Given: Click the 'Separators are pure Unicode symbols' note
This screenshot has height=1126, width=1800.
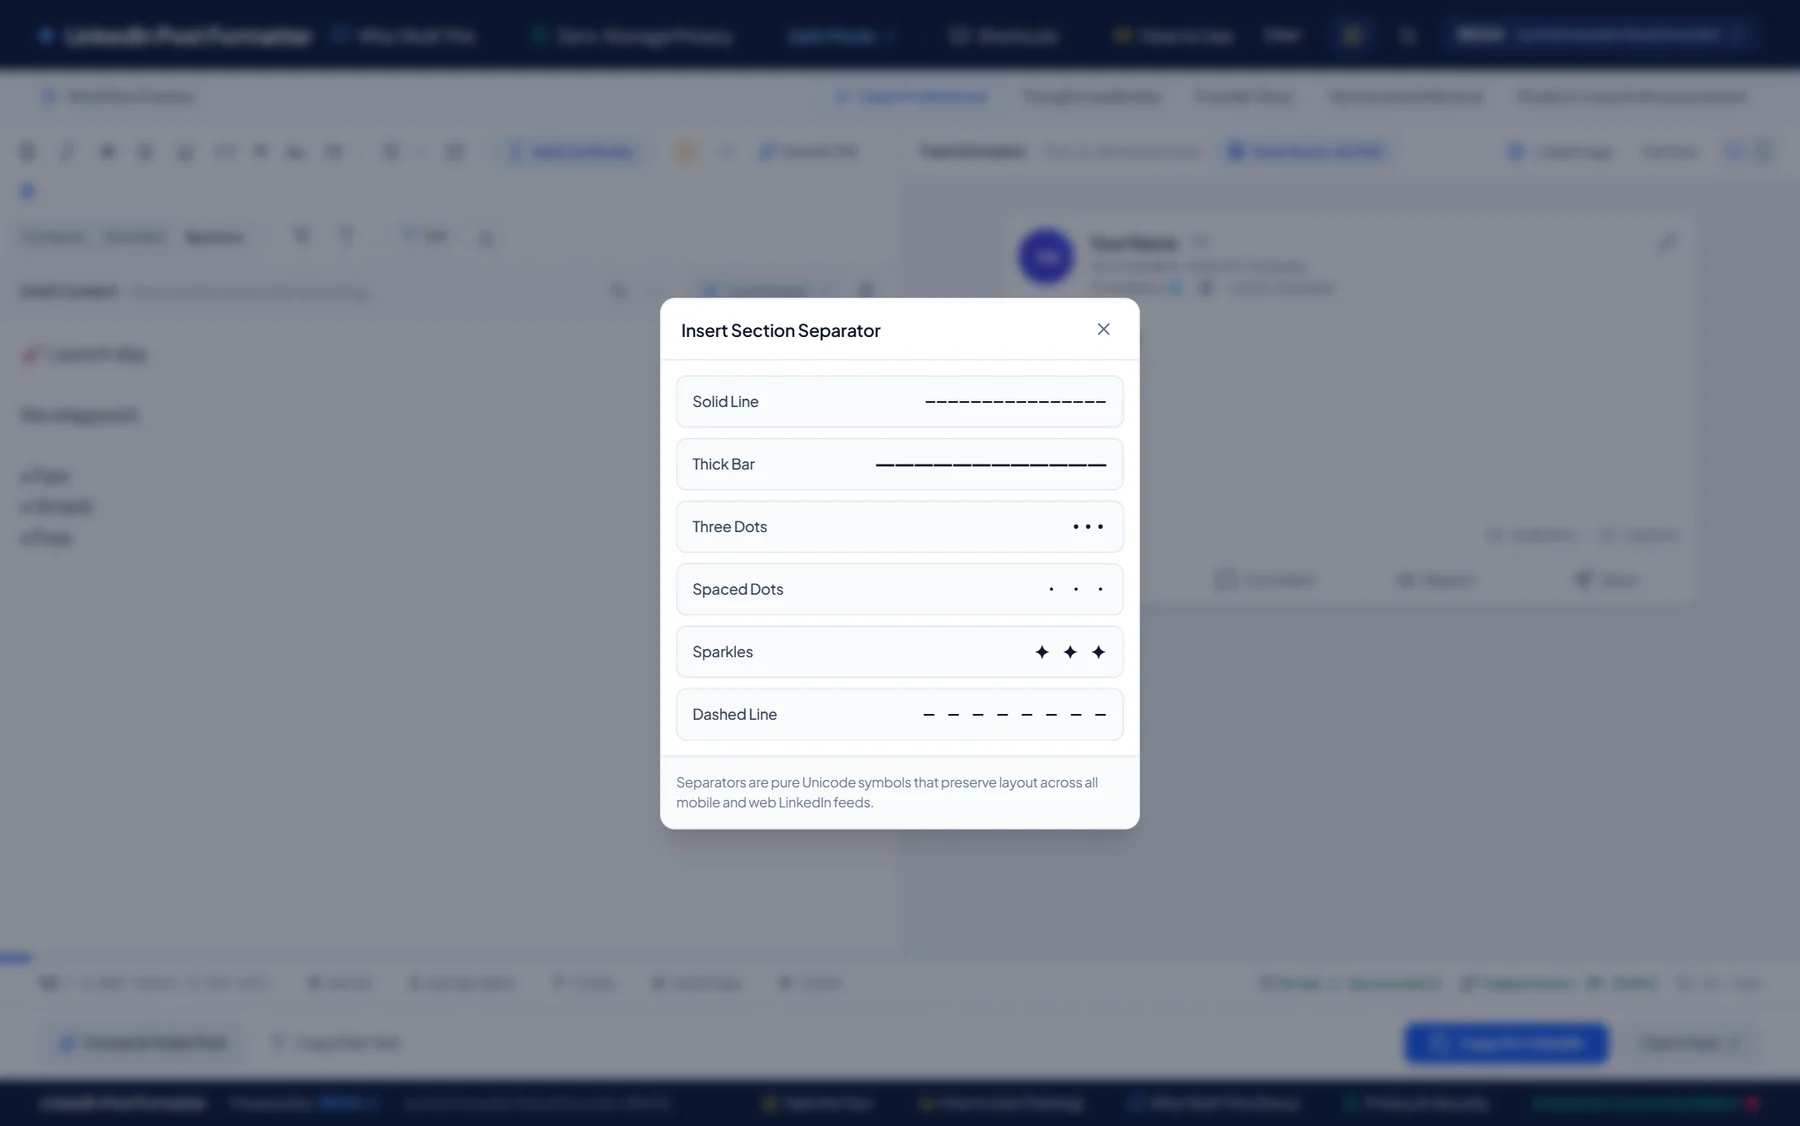Looking at the screenshot, I should pyautogui.click(x=887, y=792).
